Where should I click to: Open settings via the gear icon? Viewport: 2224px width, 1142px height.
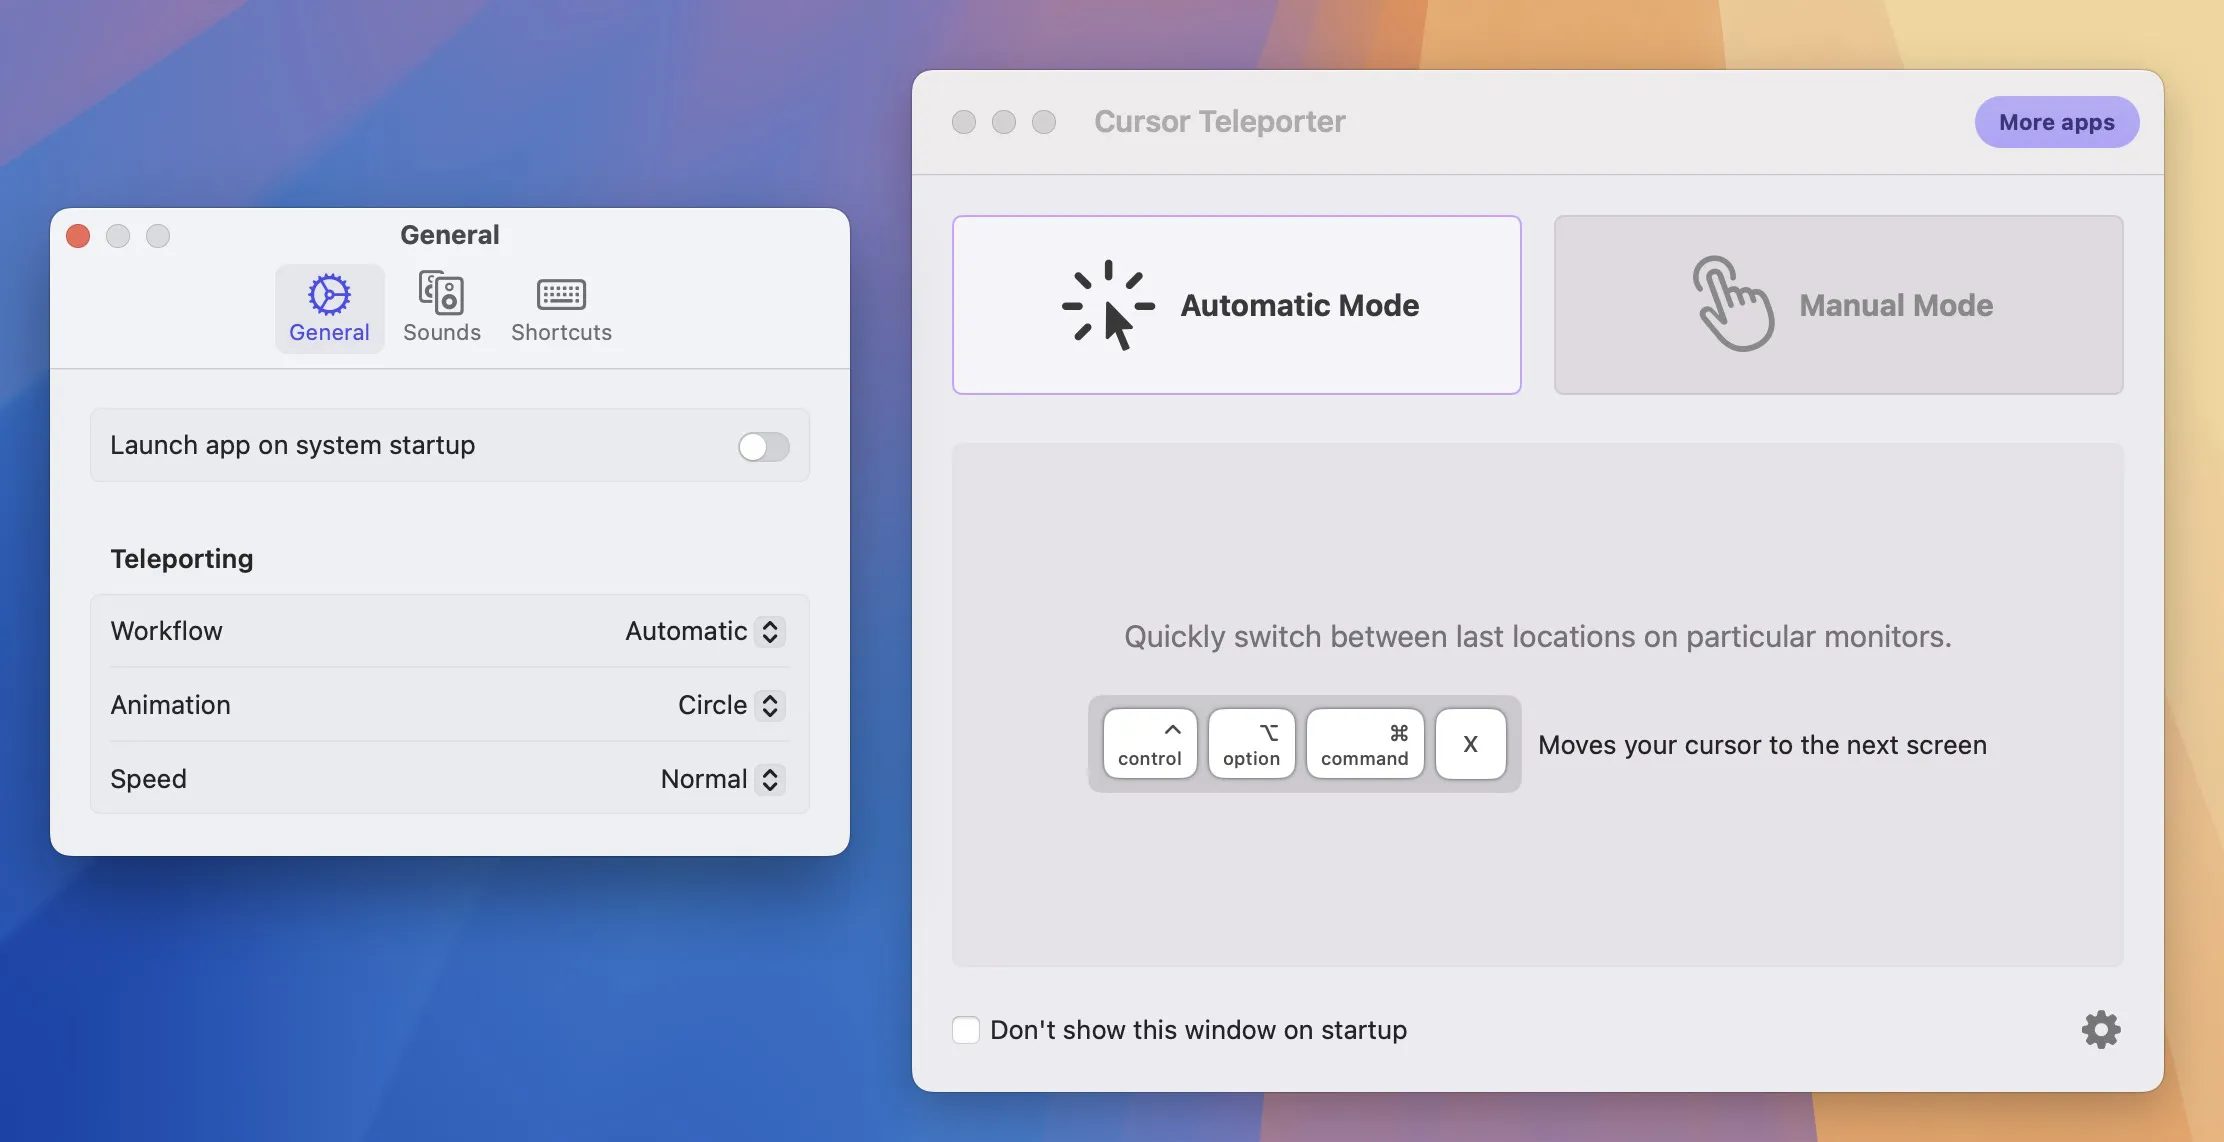2101,1029
